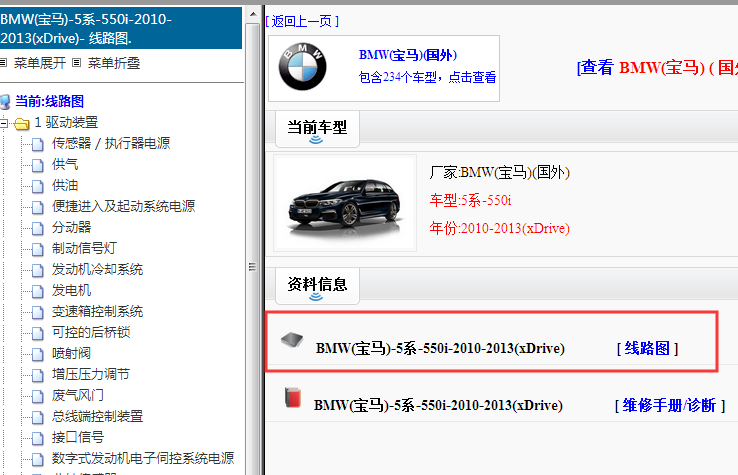
Task: Click the page icon beside 接口信号
Action: point(38,438)
